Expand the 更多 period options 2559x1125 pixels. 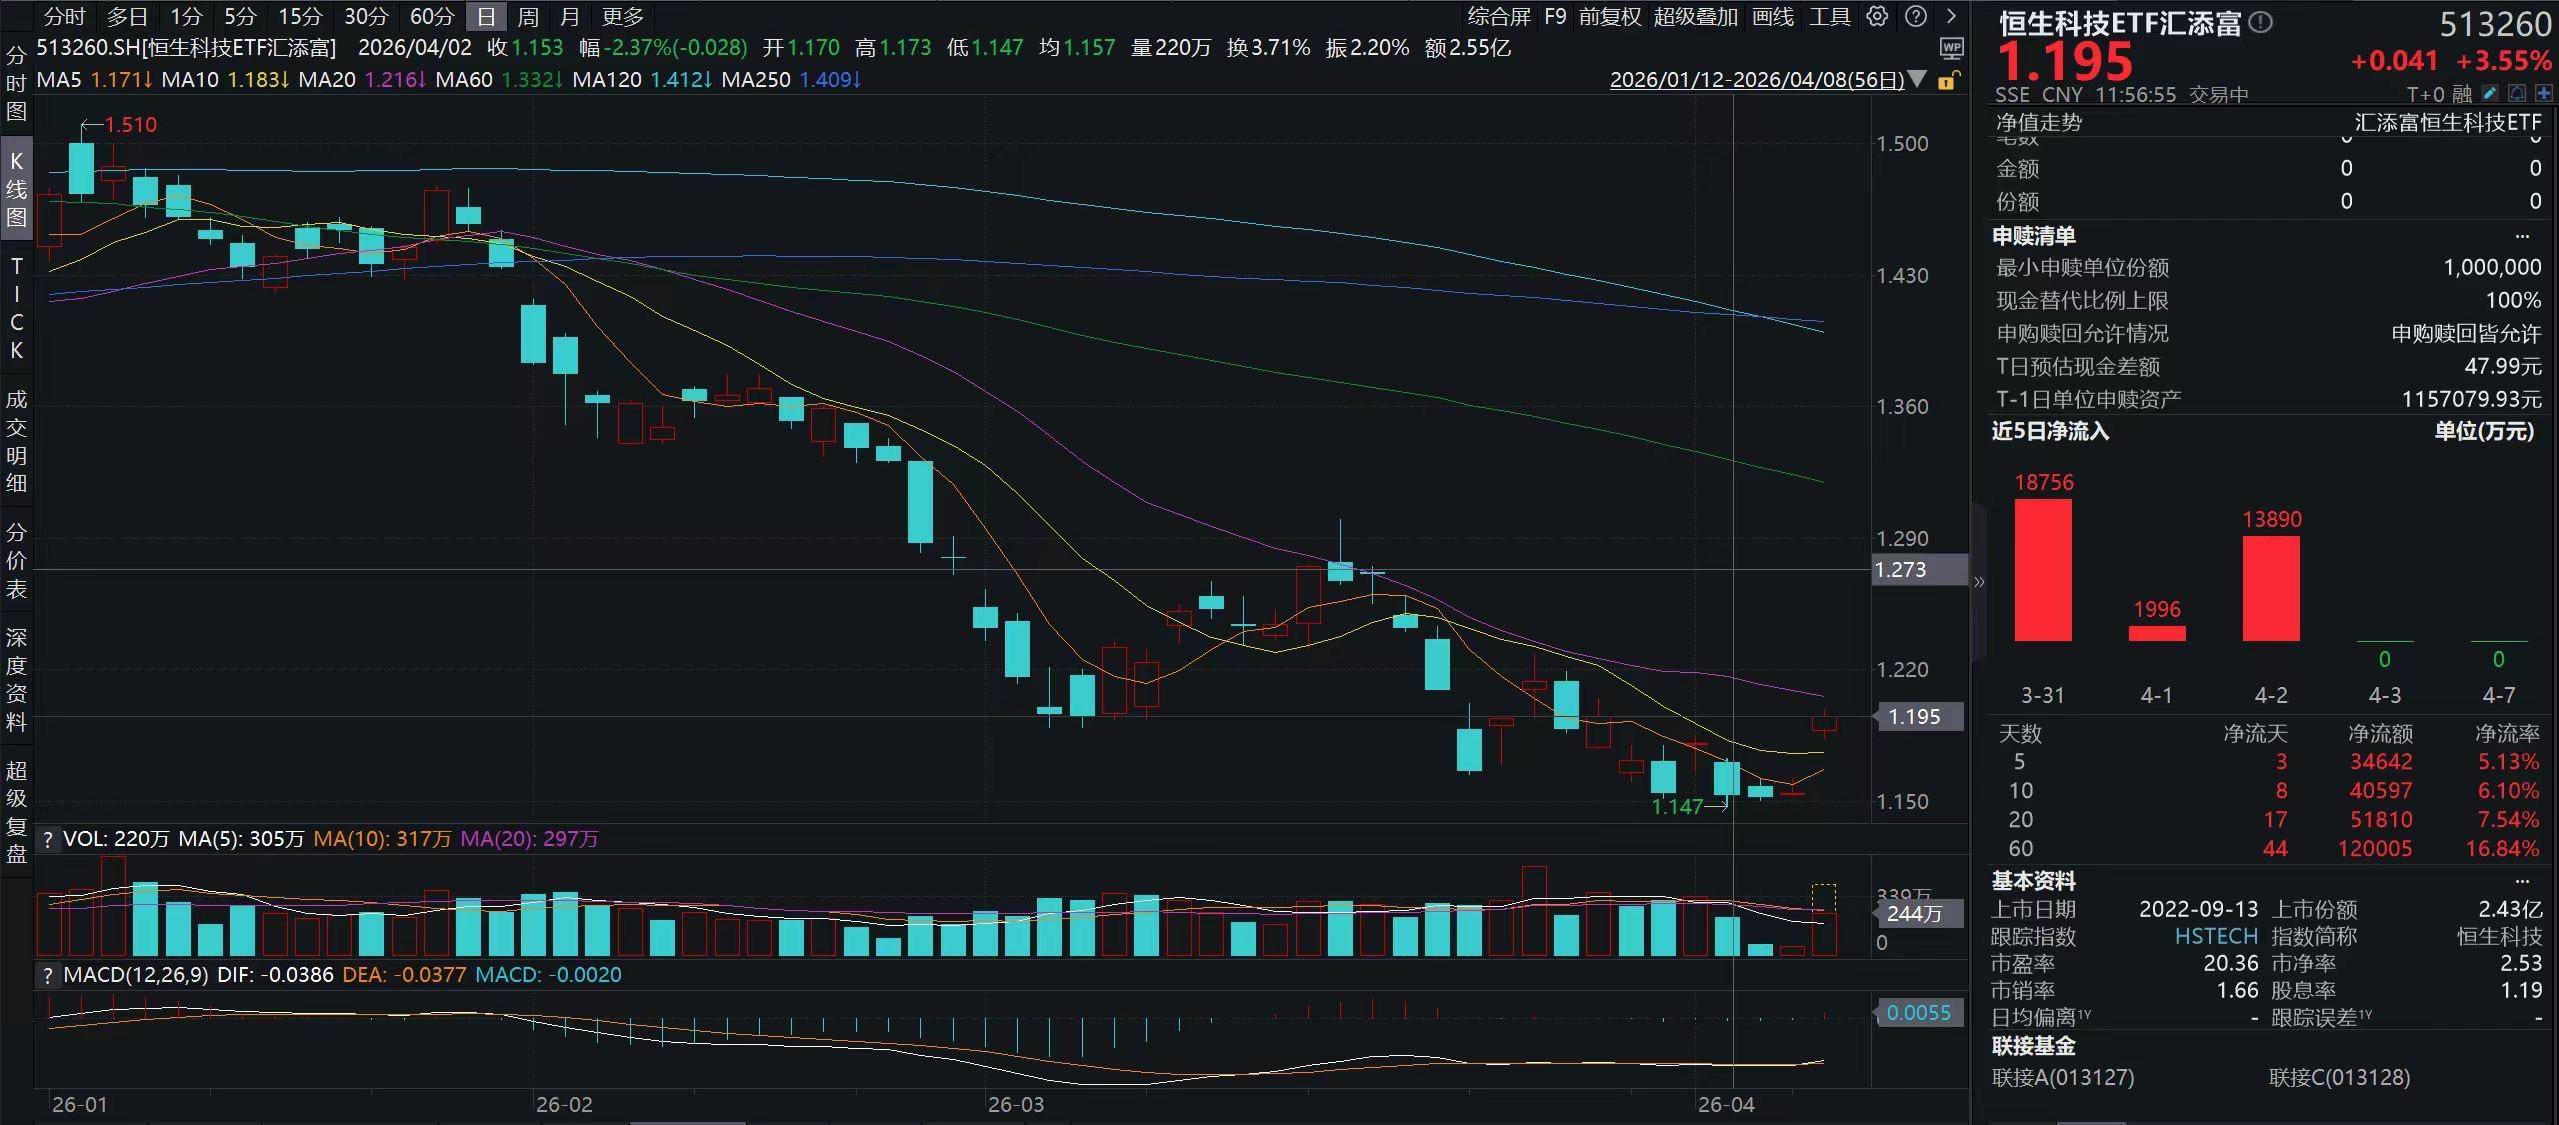pos(623,17)
